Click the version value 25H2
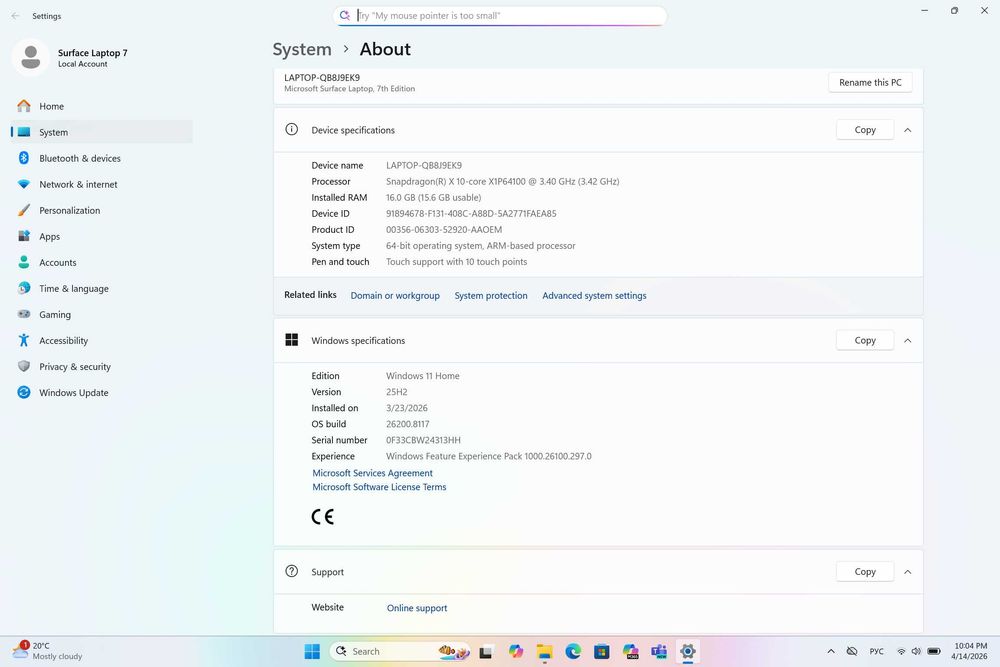 397,392
